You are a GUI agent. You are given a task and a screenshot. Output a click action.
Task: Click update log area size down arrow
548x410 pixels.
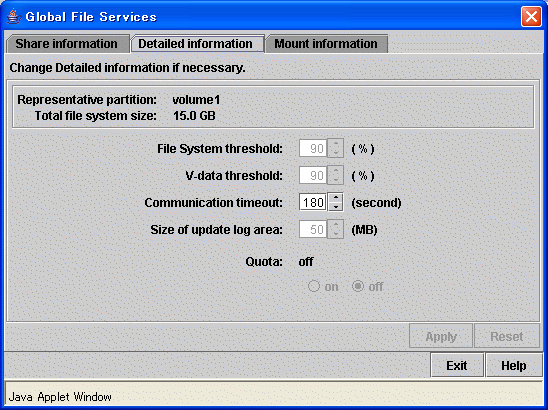pyautogui.click(x=336, y=234)
